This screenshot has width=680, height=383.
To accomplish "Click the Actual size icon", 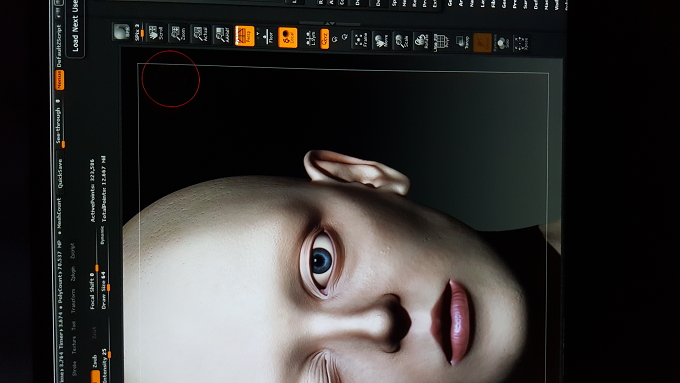I will (200, 34).
